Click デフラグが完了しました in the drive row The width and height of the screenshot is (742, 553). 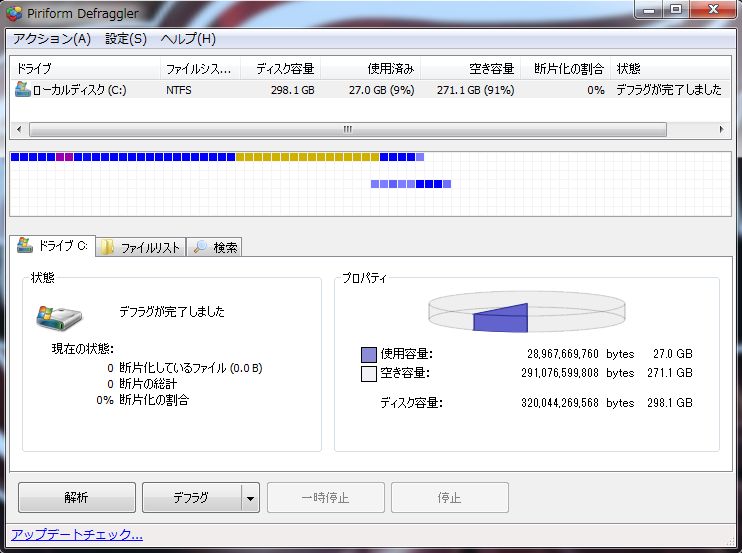click(669, 89)
